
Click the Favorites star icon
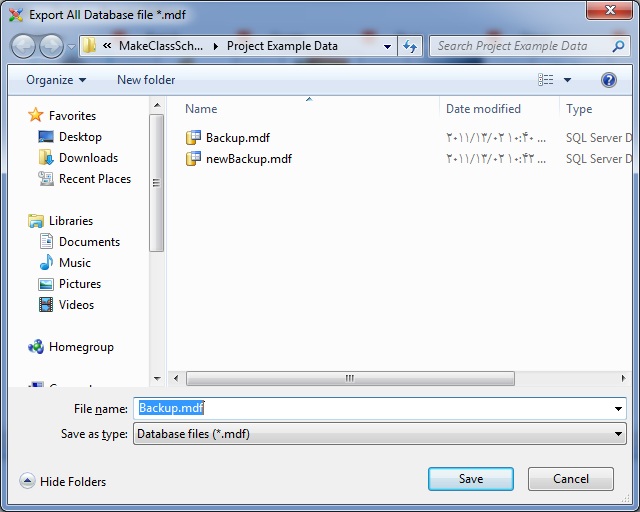[36, 115]
